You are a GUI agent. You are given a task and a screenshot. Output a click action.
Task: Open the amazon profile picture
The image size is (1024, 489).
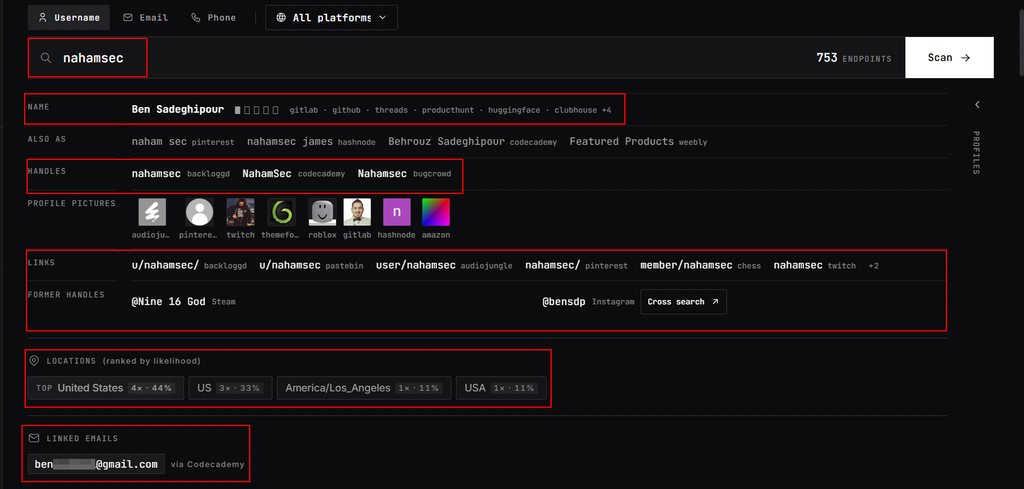436,212
